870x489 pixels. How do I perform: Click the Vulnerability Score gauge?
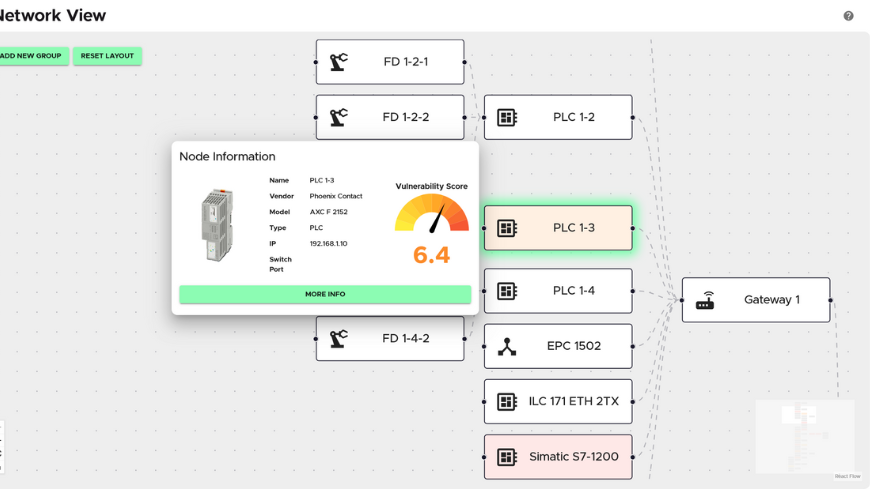[431, 213]
